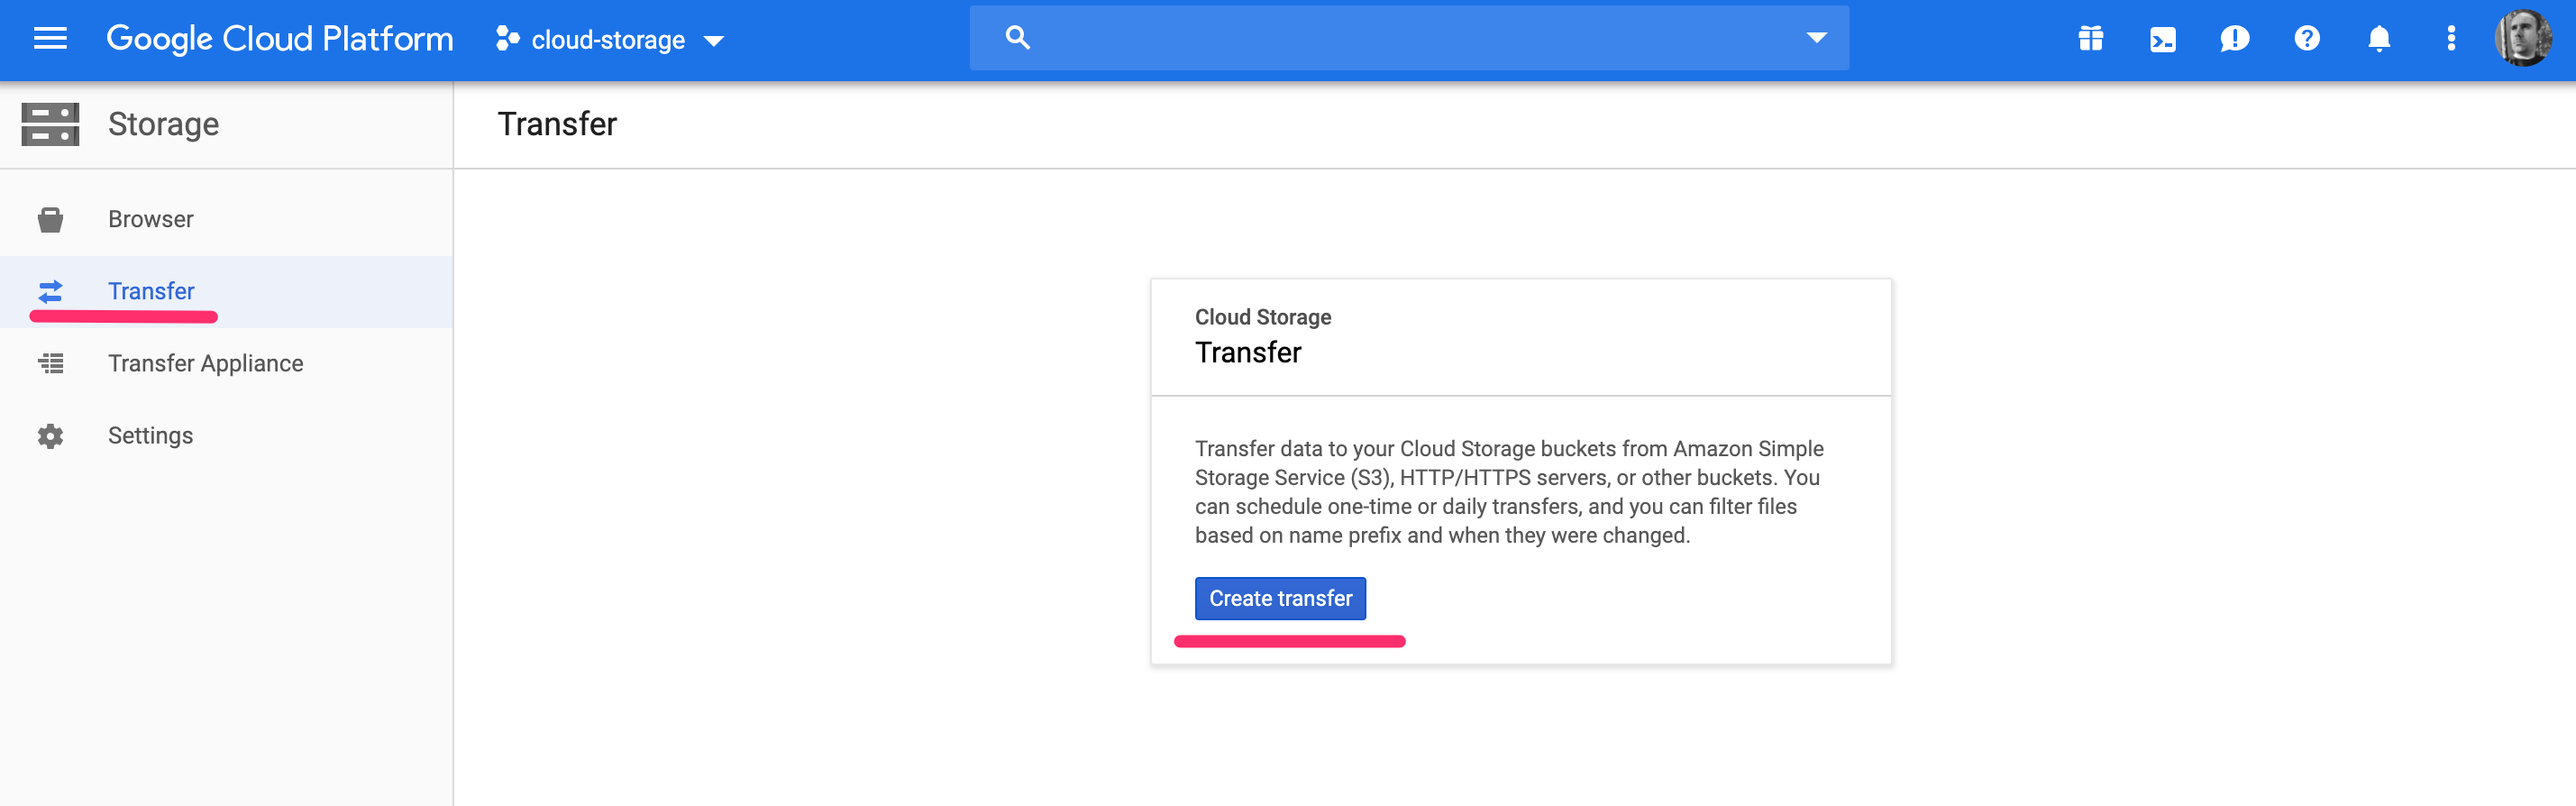Image resolution: width=2576 pixels, height=806 pixels.
Task: Activate Cloud Shell terminal icon
Action: [x=2162, y=39]
